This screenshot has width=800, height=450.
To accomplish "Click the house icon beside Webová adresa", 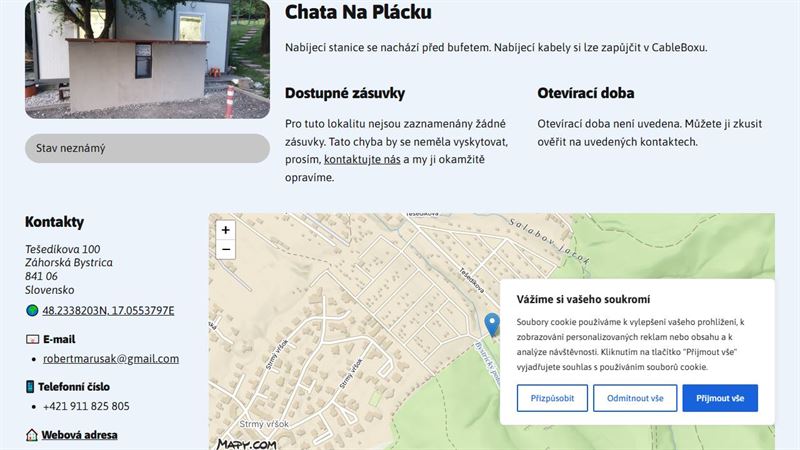I will pos(32,435).
